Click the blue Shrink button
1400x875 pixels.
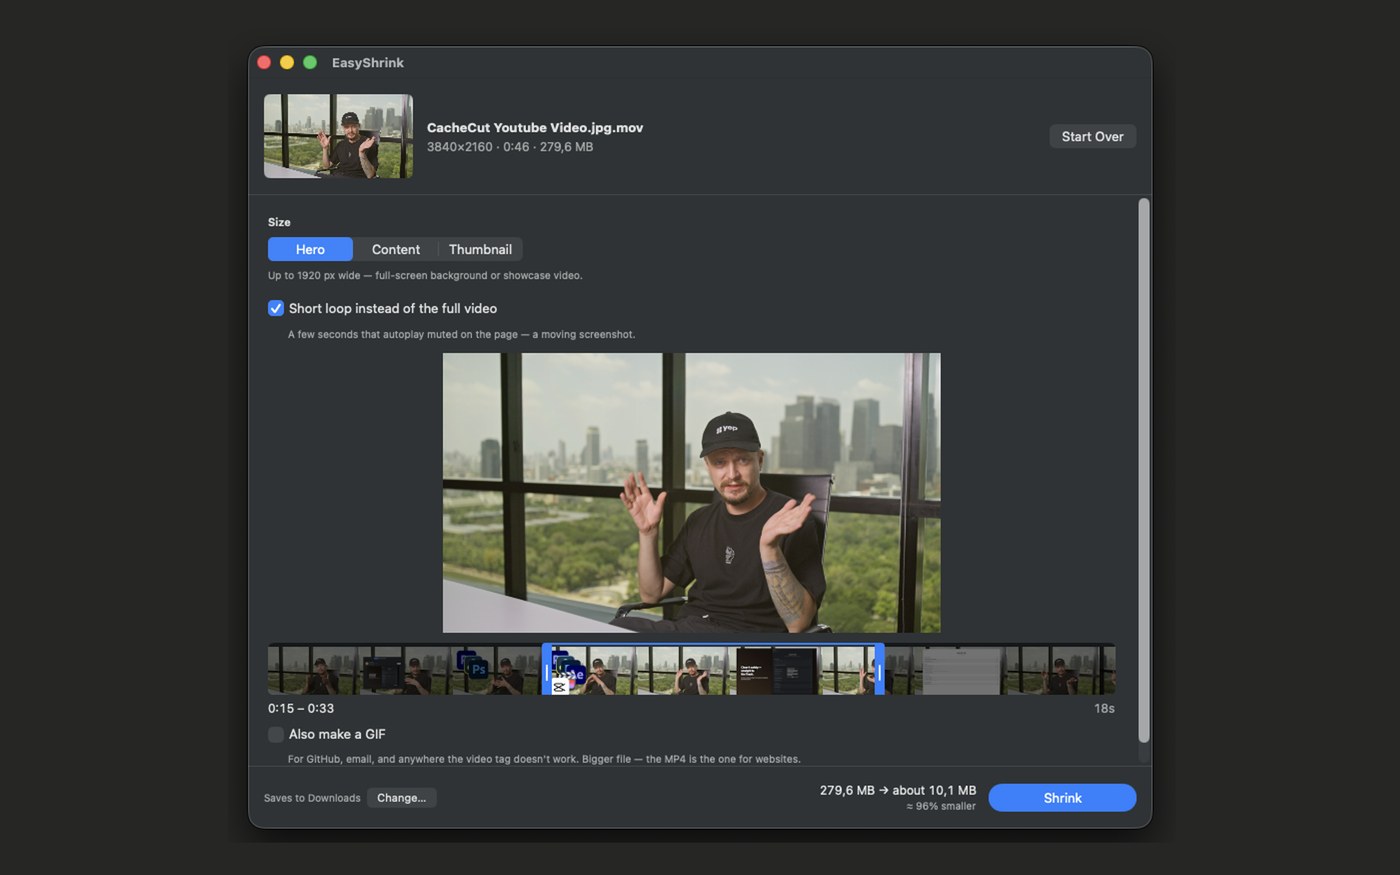coord(1062,798)
